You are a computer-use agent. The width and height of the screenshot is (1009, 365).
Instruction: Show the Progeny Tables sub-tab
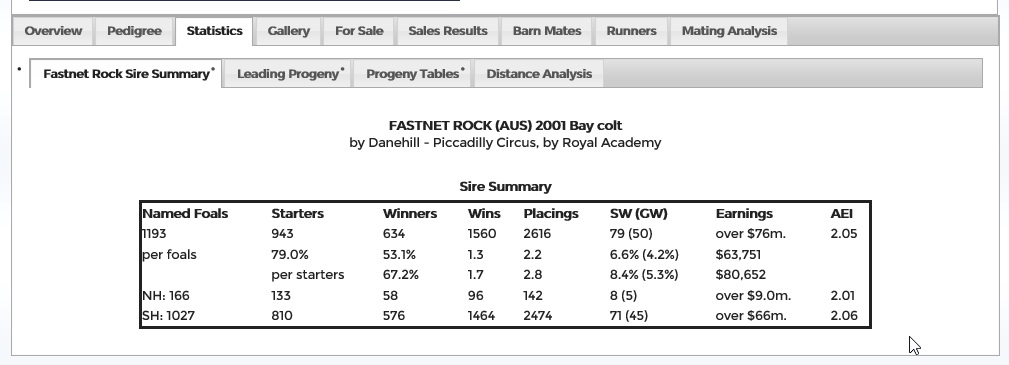tap(412, 73)
